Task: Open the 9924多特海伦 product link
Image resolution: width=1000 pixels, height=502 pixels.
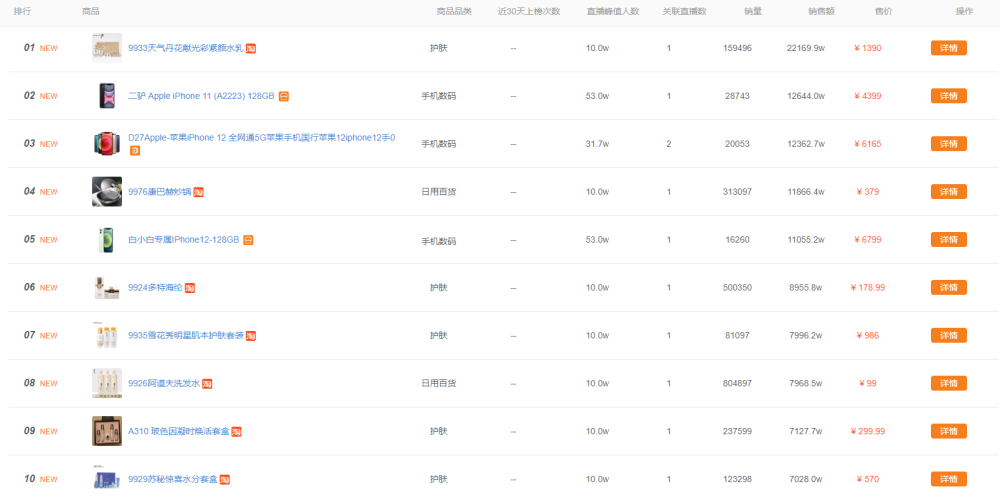Action: pos(155,288)
